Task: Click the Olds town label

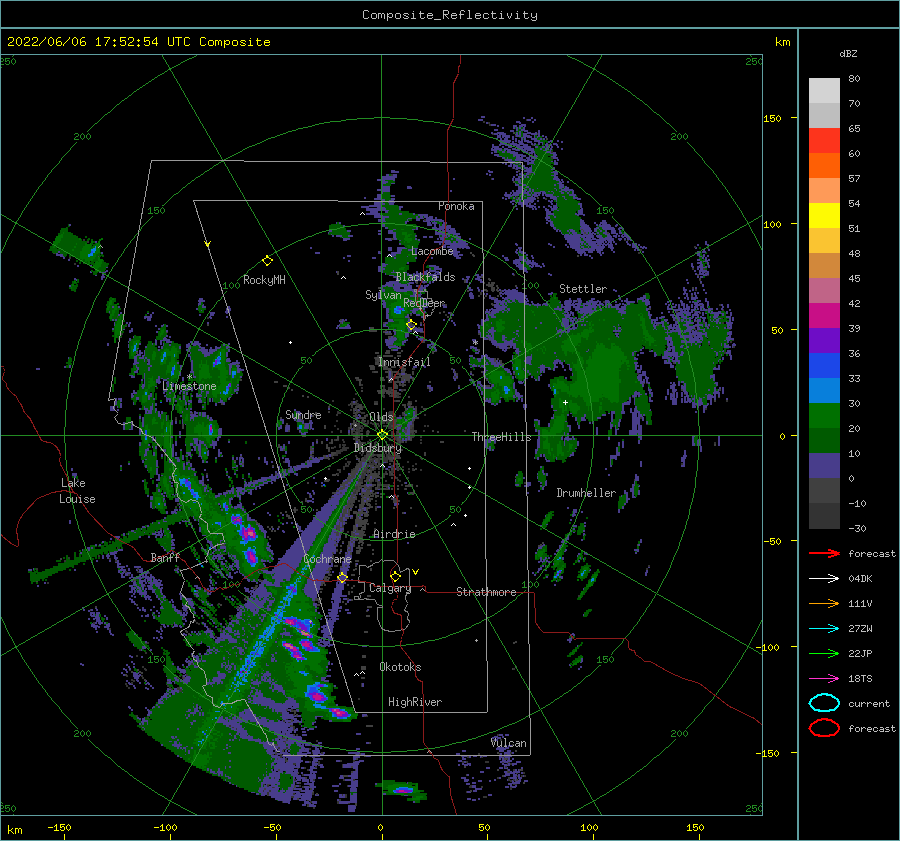Action: tap(381, 417)
